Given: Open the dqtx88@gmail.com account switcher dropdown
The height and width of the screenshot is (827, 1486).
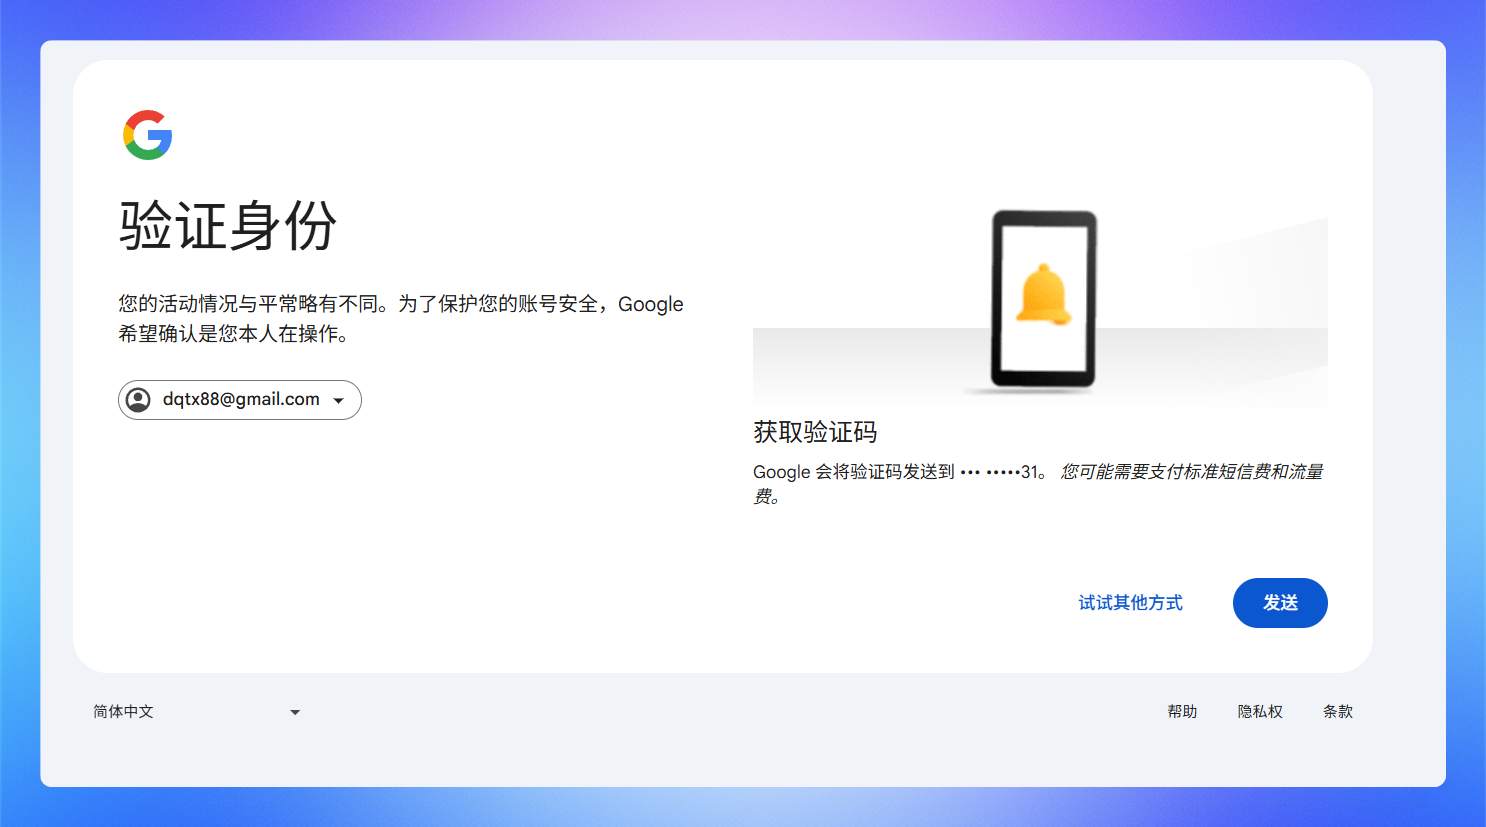Looking at the screenshot, I should [240, 400].
